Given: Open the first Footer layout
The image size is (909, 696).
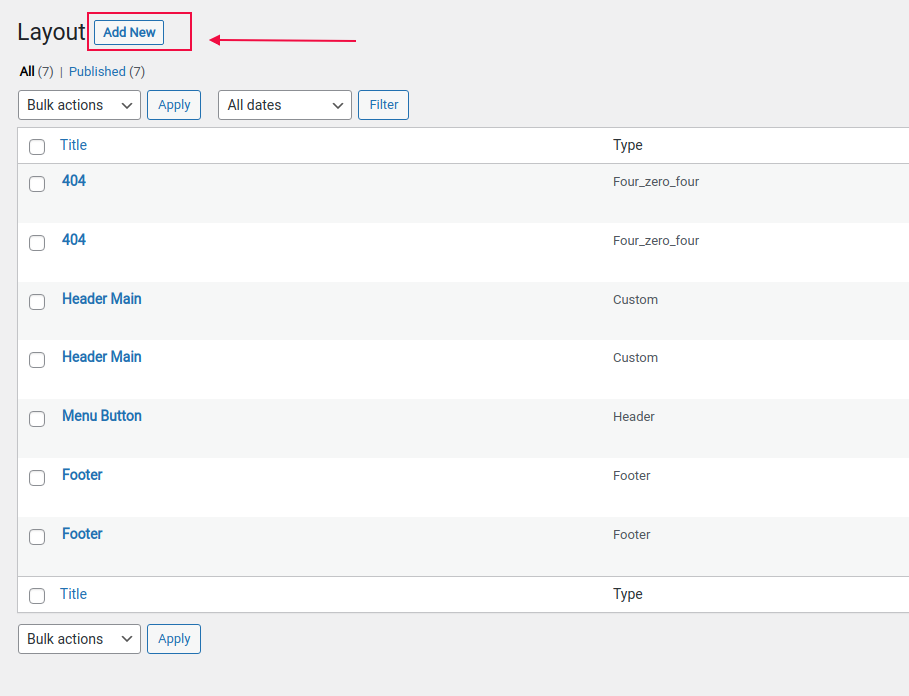Looking at the screenshot, I should (x=82, y=475).
